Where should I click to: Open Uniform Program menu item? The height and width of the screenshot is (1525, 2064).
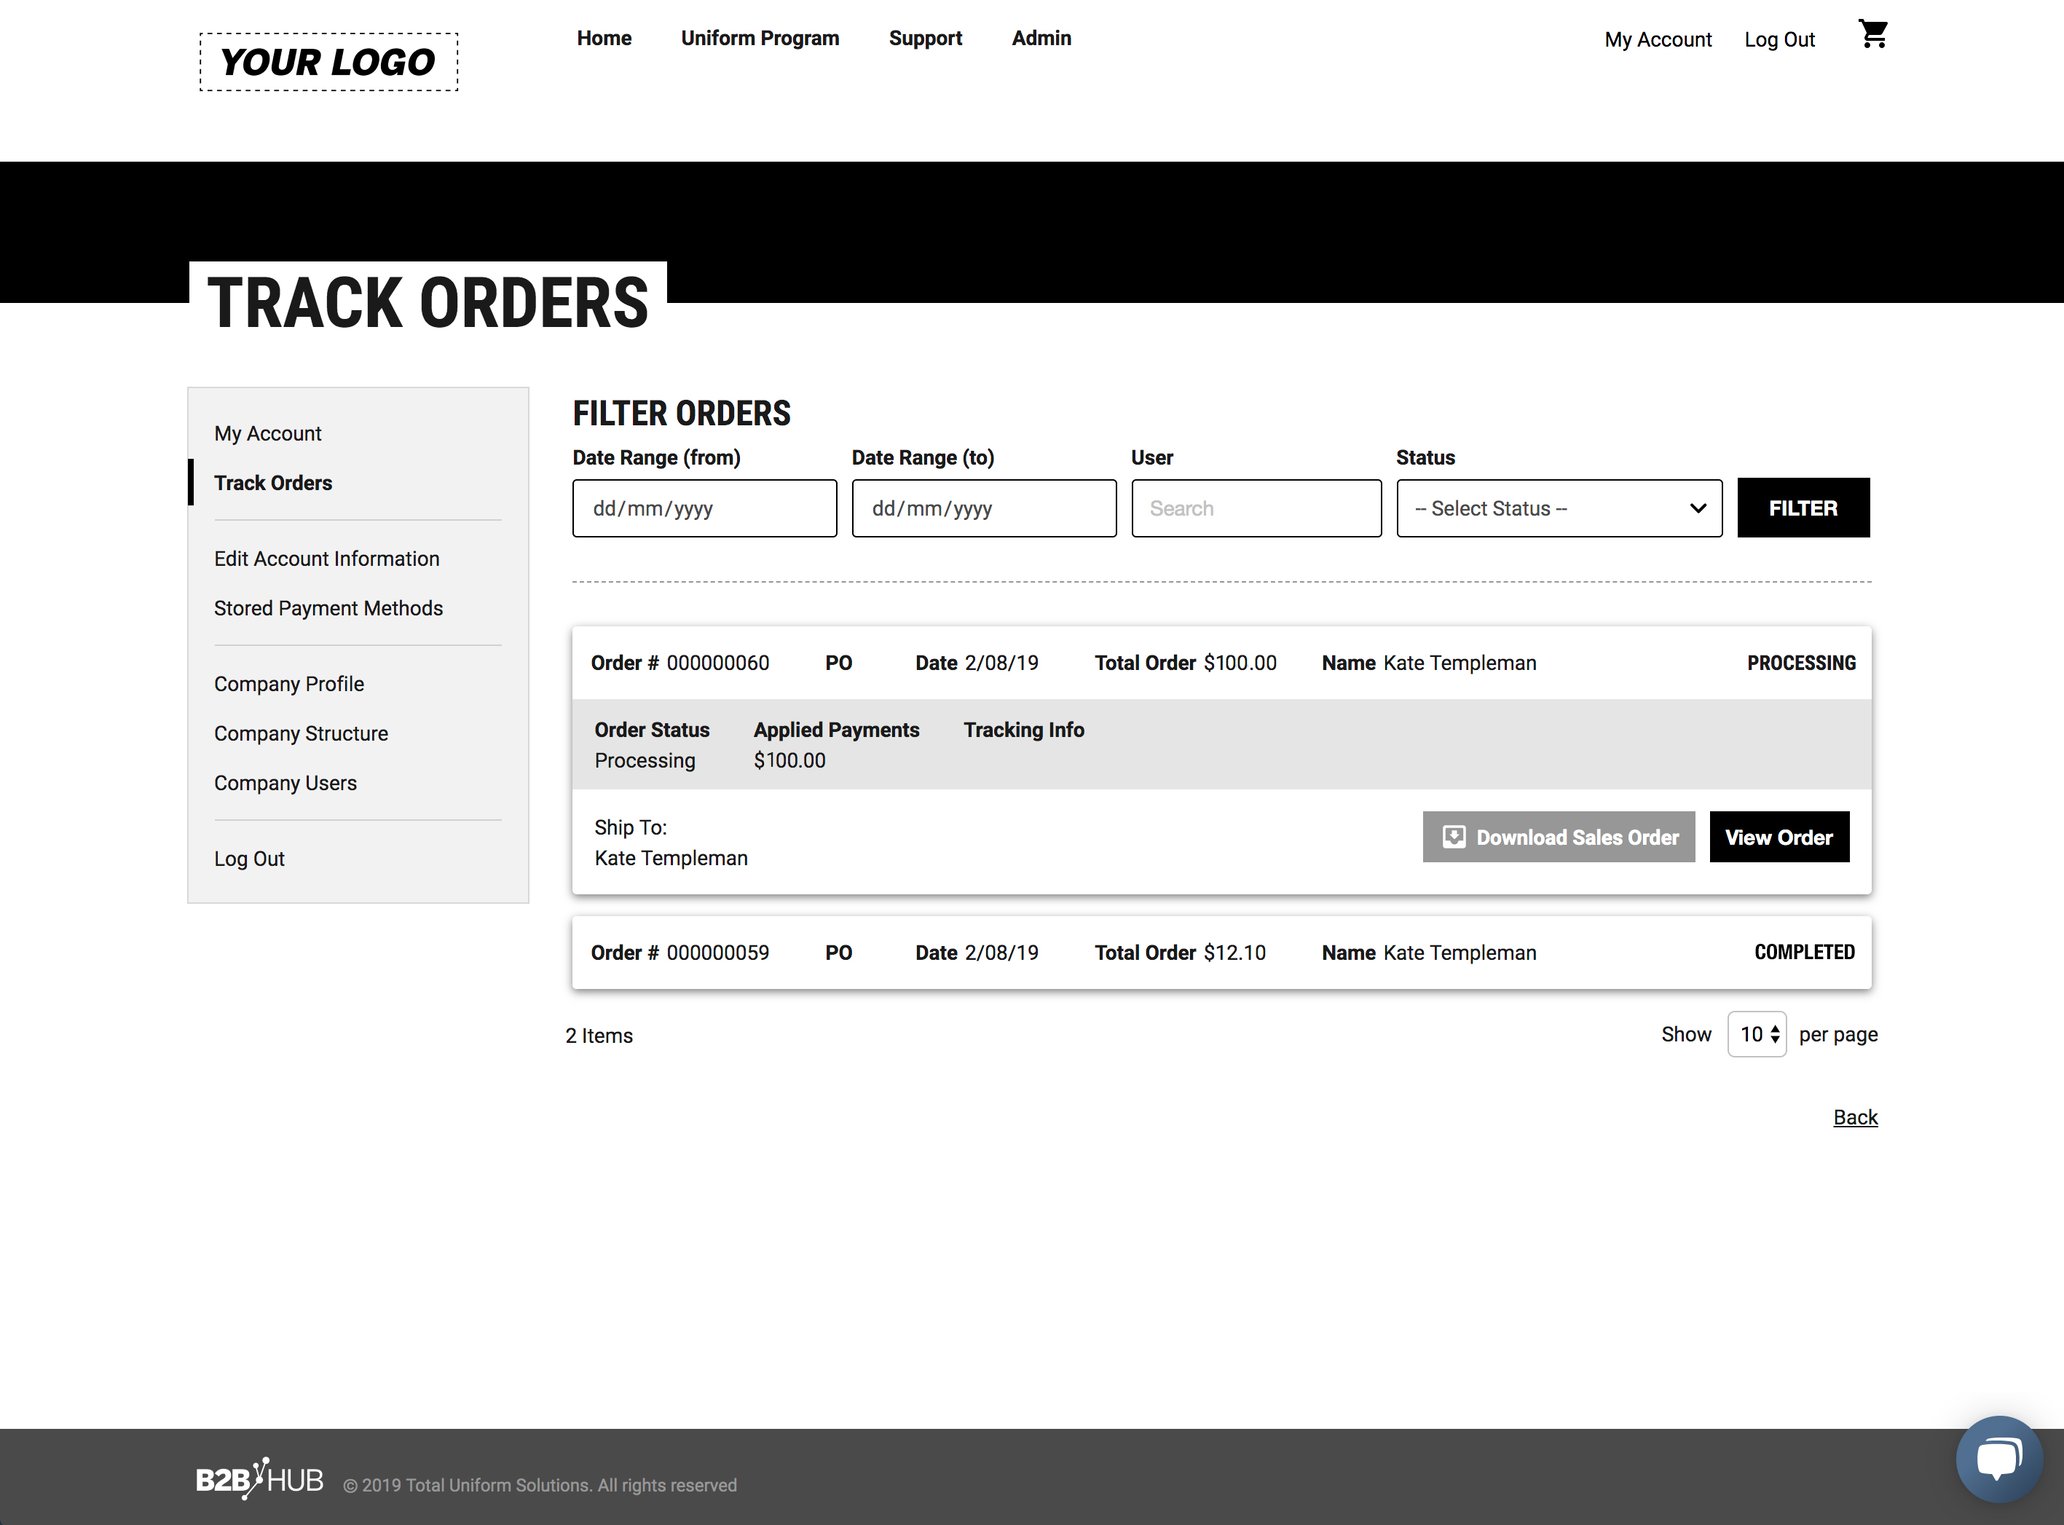[760, 38]
